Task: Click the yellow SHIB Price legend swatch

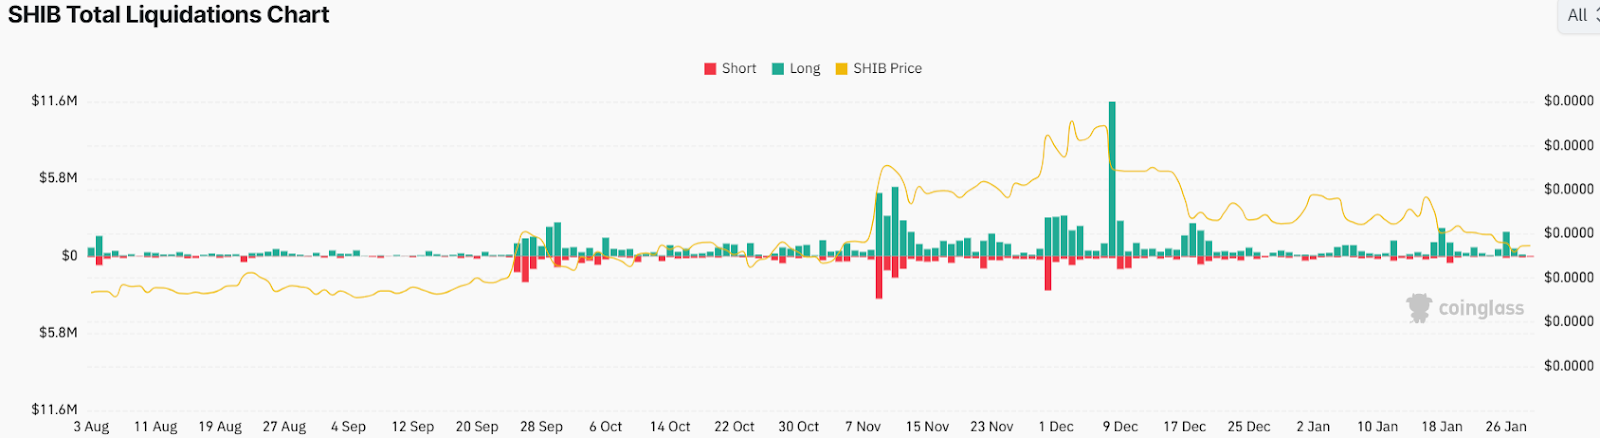Action: pos(841,69)
